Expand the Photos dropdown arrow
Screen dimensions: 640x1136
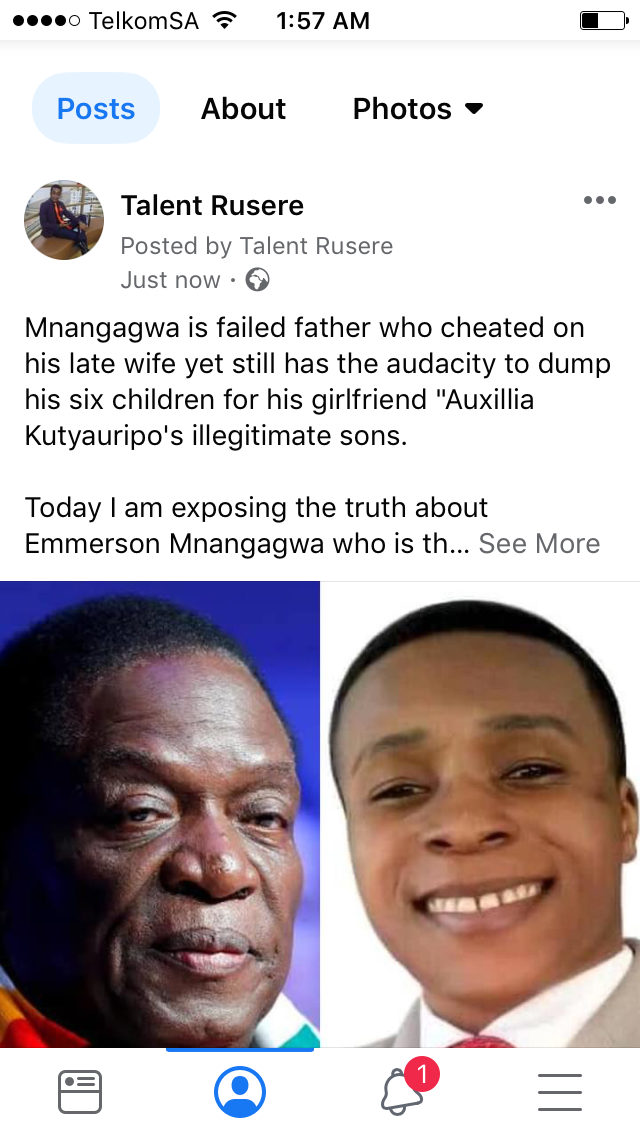[x=474, y=109]
